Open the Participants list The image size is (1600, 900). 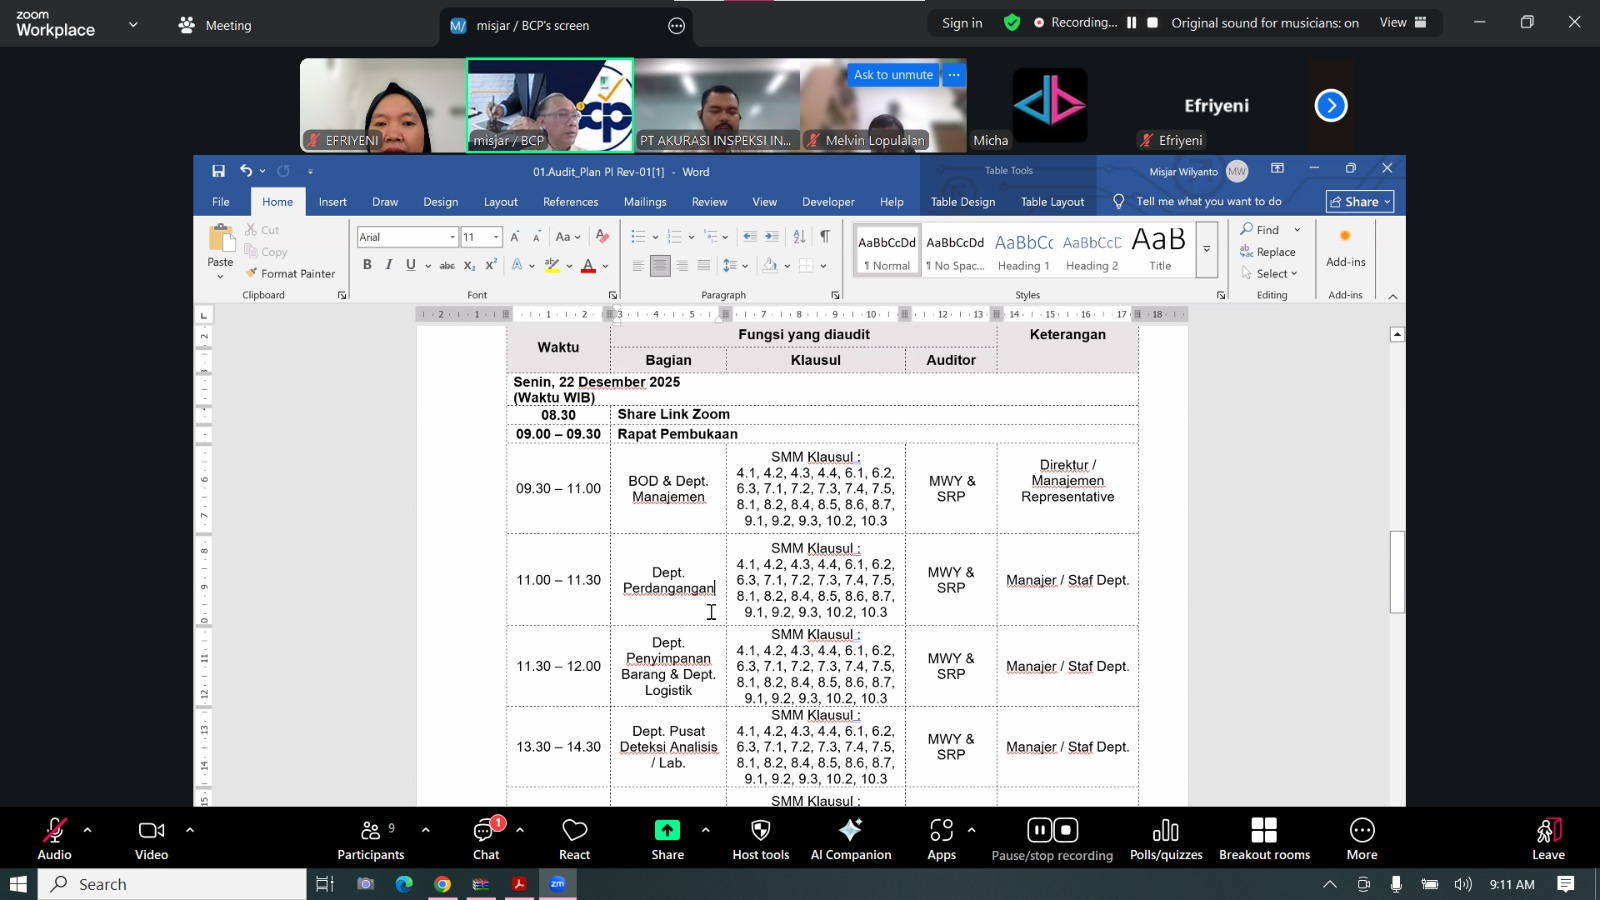(370, 838)
